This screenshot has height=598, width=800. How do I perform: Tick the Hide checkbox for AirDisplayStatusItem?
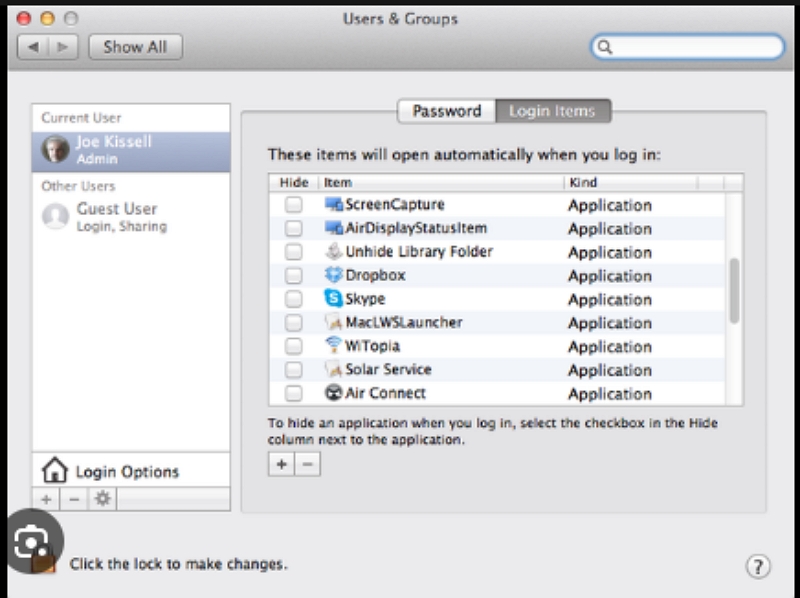pos(293,228)
